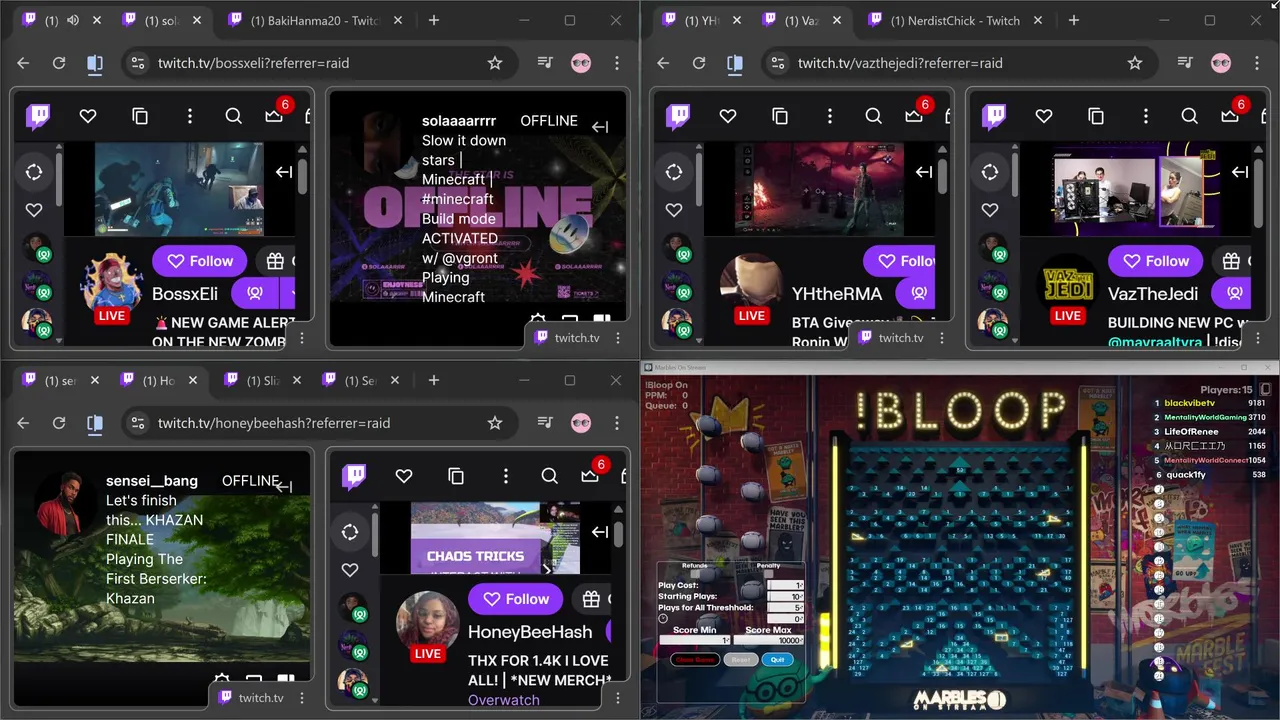Open new tab in bottom-left window
The image size is (1280, 720).
coord(433,380)
